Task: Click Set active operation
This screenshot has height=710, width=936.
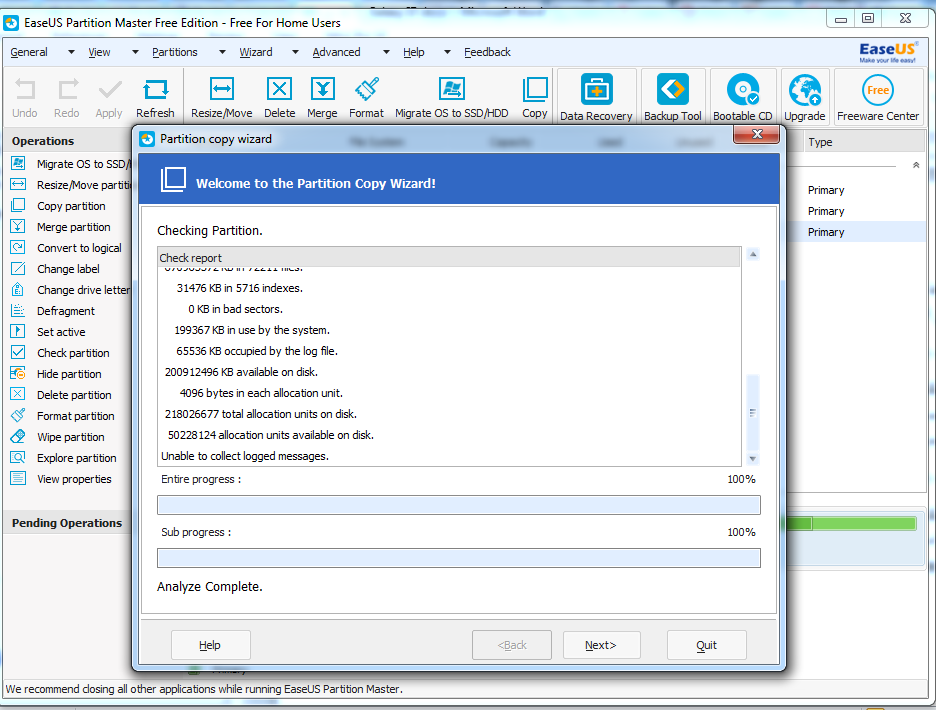Action: click(x=61, y=332)
